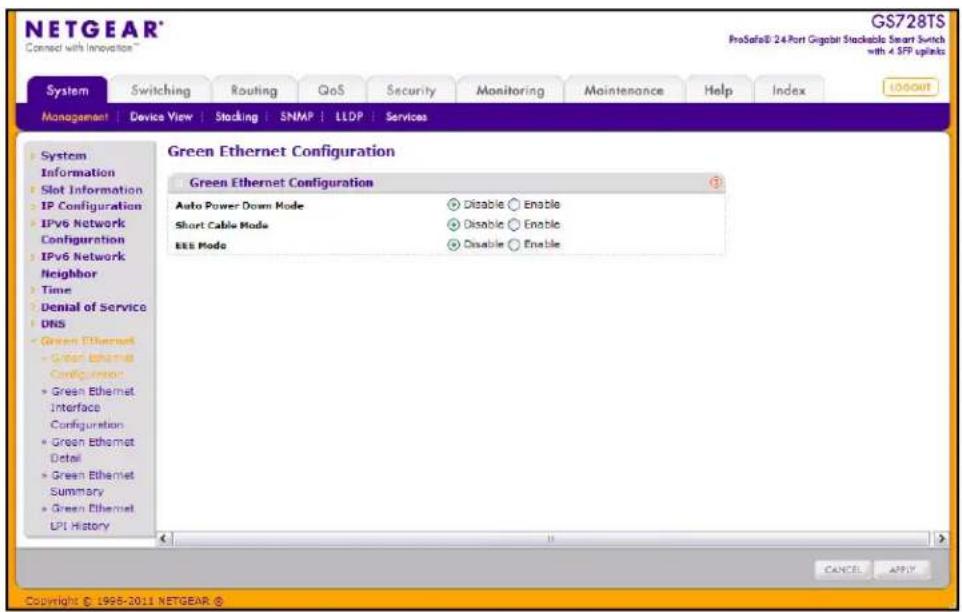962x612 pixels.
Task: Expand IPv6 Network Neighbor in sidebar
Action: tap(83, 265)
